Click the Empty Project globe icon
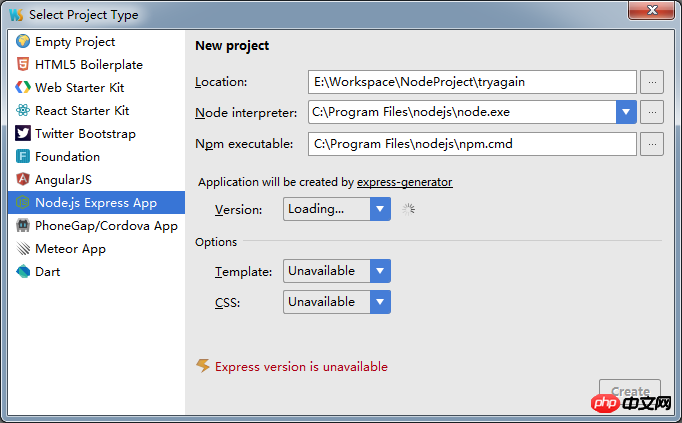The height and width of the screenshot is (423, 682). click(23, 42)
